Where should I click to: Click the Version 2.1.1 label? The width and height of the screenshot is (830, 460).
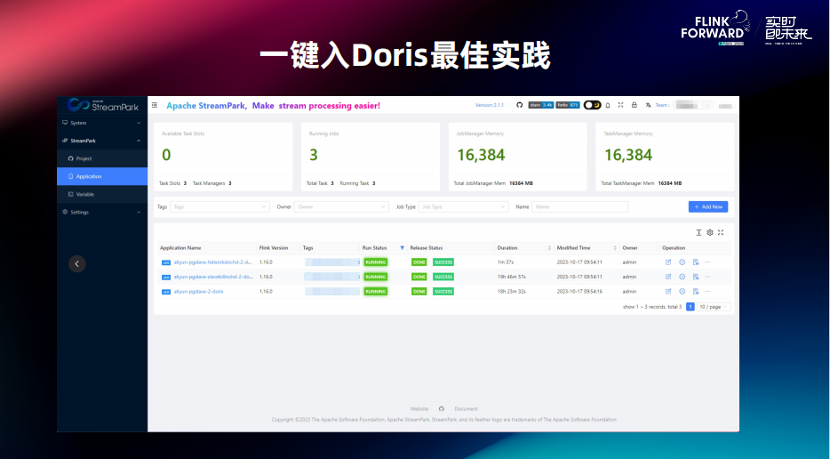pos(489,105)
